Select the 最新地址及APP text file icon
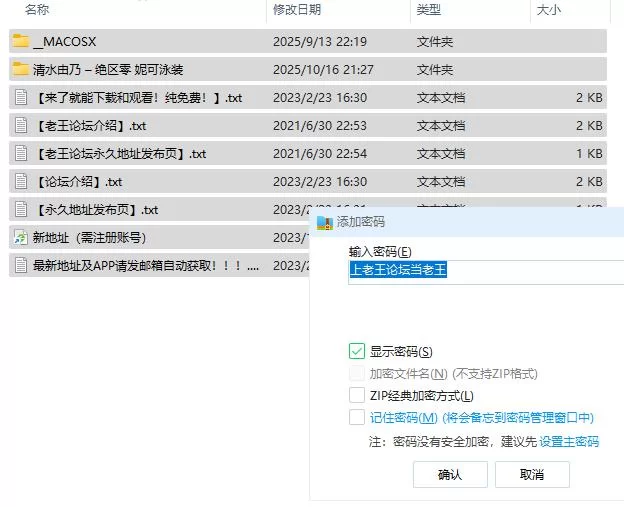The height and width of the screenshot is (507, 624). tap(20, 266)
